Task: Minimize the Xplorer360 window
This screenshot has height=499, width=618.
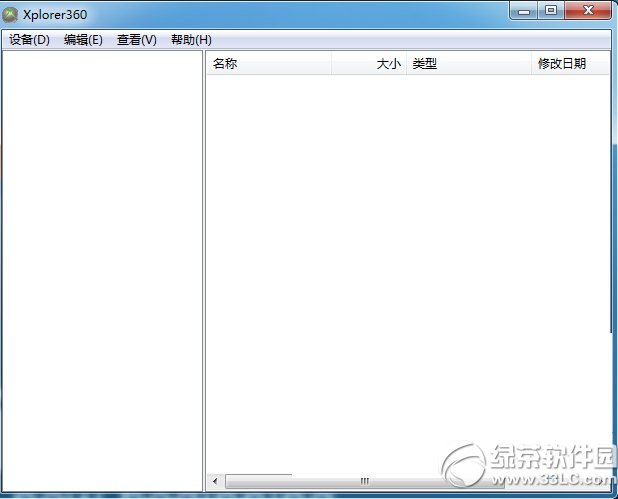Action: pyautogui.click(x=524, y=11)
